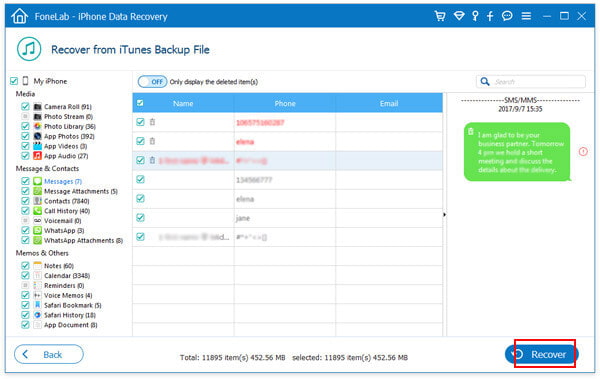This screenshot has width=600, height=379.
Task: Select the deleted row with red elena
Action: (287, 141)
